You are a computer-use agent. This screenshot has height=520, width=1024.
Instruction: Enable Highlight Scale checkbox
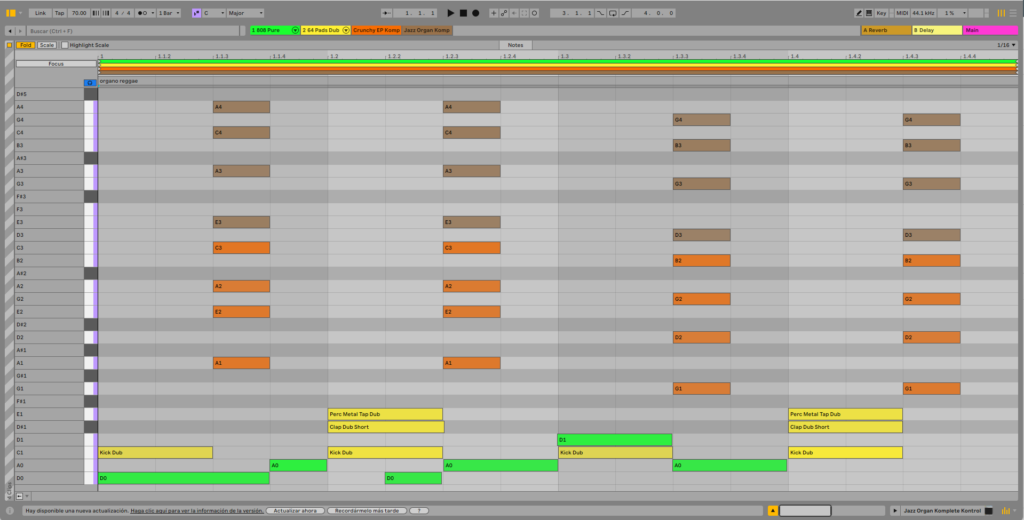[x=65, y=45]
